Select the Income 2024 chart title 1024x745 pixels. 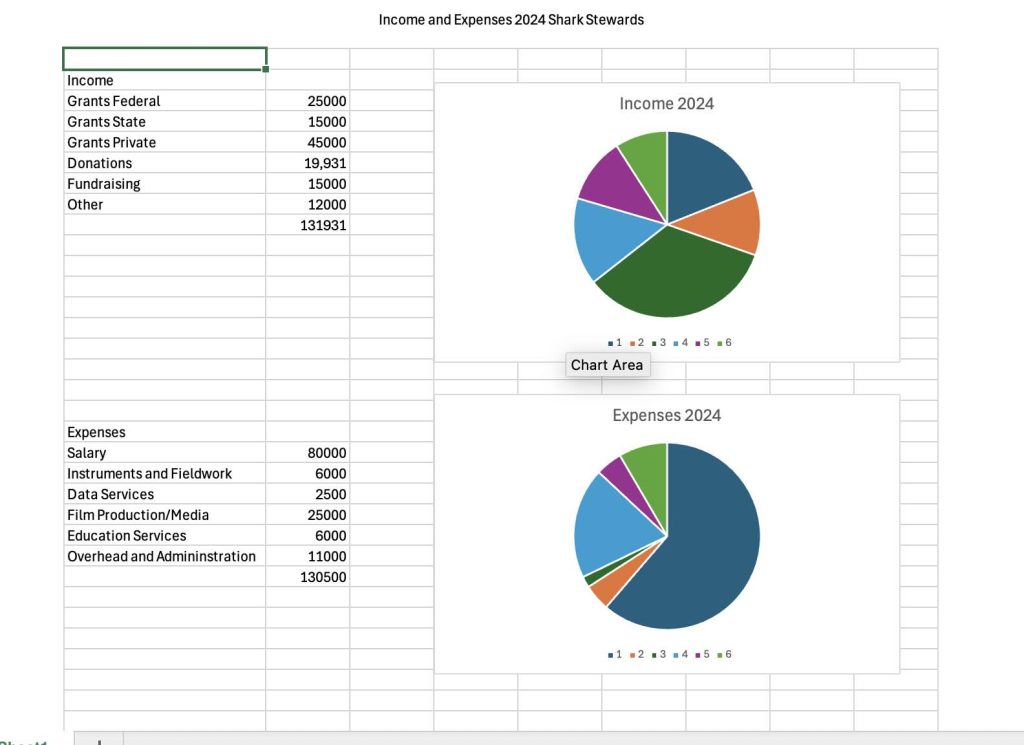tap(666, 104)
